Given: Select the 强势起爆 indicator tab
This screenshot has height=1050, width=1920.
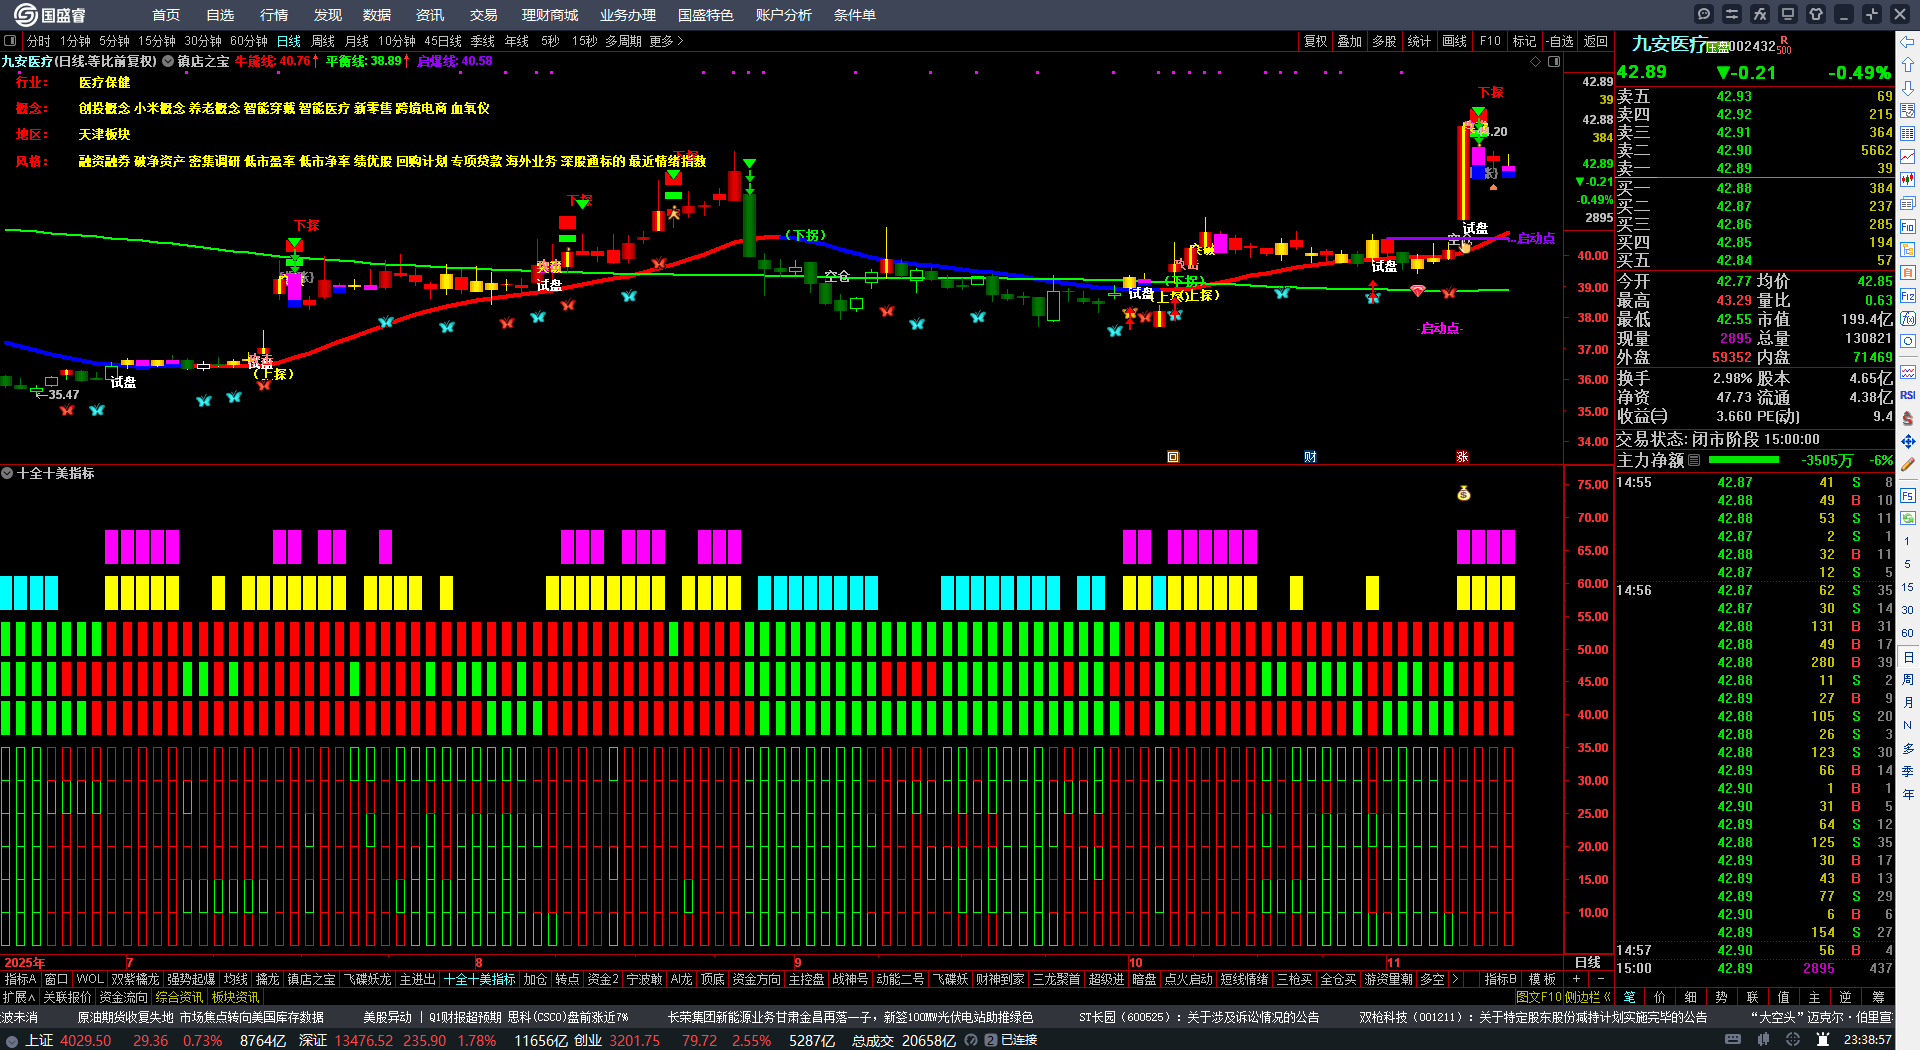Looking at the screenshot, I should pyautogui.click(x=191, y=979).
